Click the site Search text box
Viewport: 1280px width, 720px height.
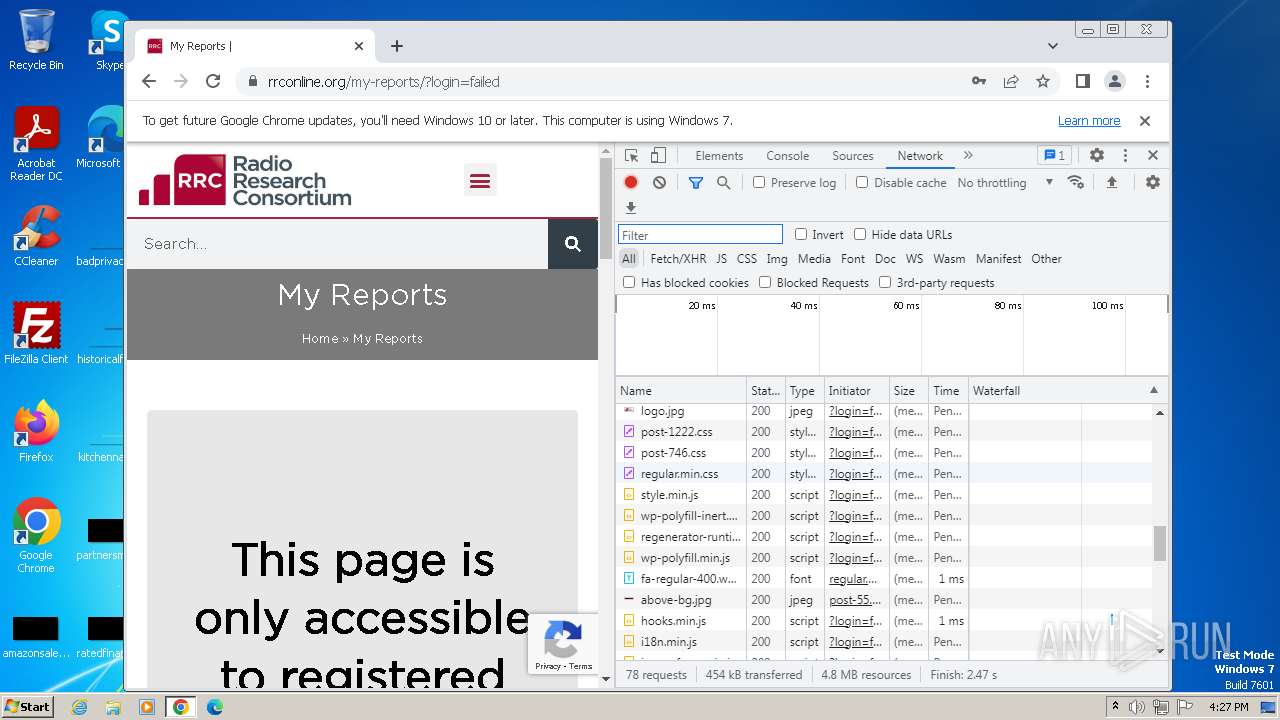[x=337, y=244]
